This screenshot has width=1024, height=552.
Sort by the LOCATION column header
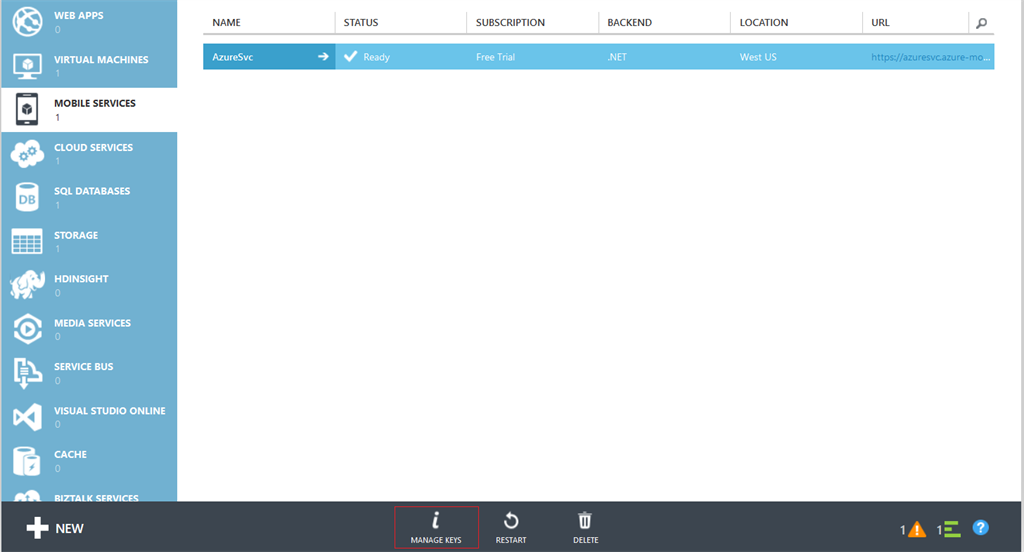[x=764, y=22]
